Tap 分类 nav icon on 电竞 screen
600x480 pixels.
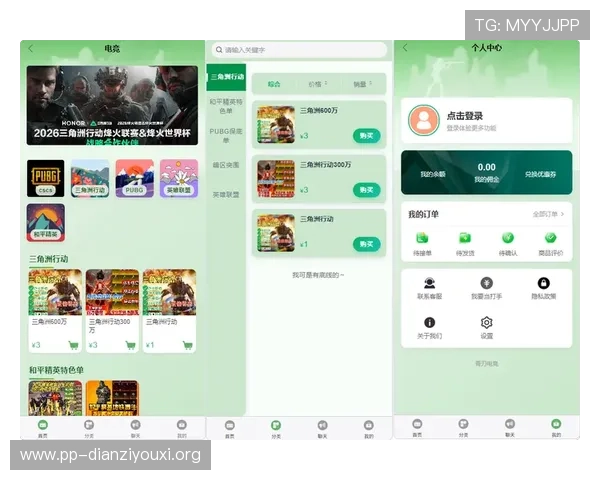[x=89, y=425]
